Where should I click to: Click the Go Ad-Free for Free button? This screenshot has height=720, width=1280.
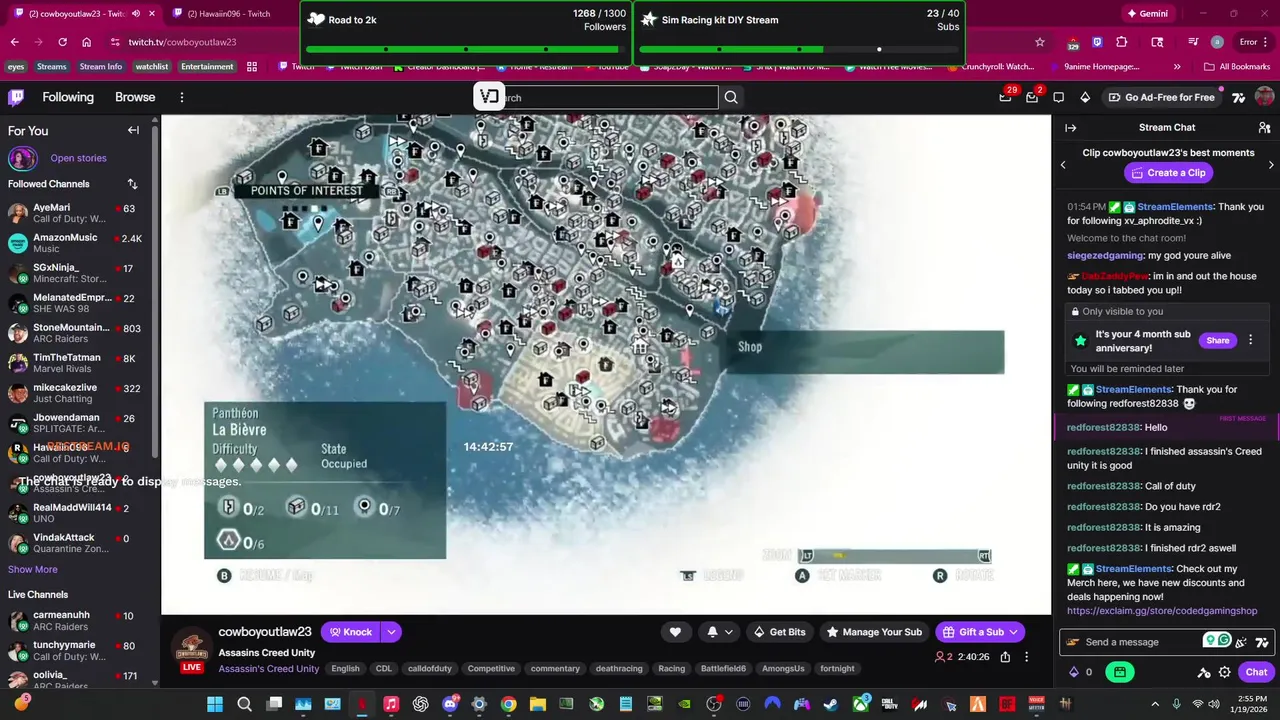1161,97
